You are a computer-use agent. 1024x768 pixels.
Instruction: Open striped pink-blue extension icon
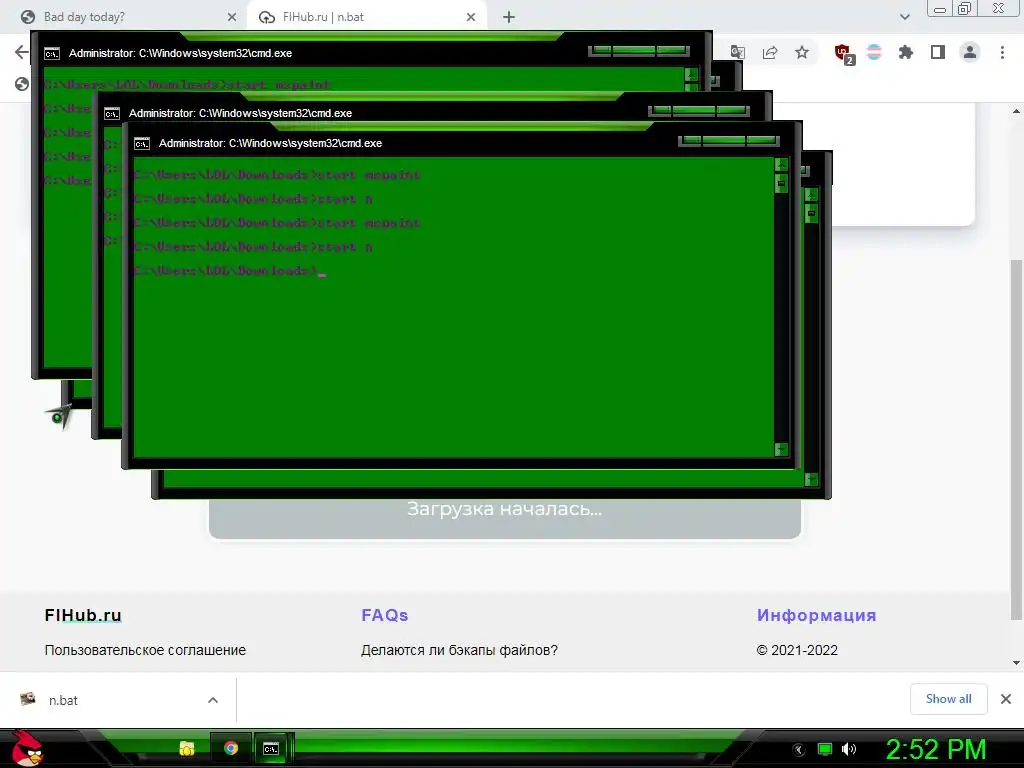(874, 52)
